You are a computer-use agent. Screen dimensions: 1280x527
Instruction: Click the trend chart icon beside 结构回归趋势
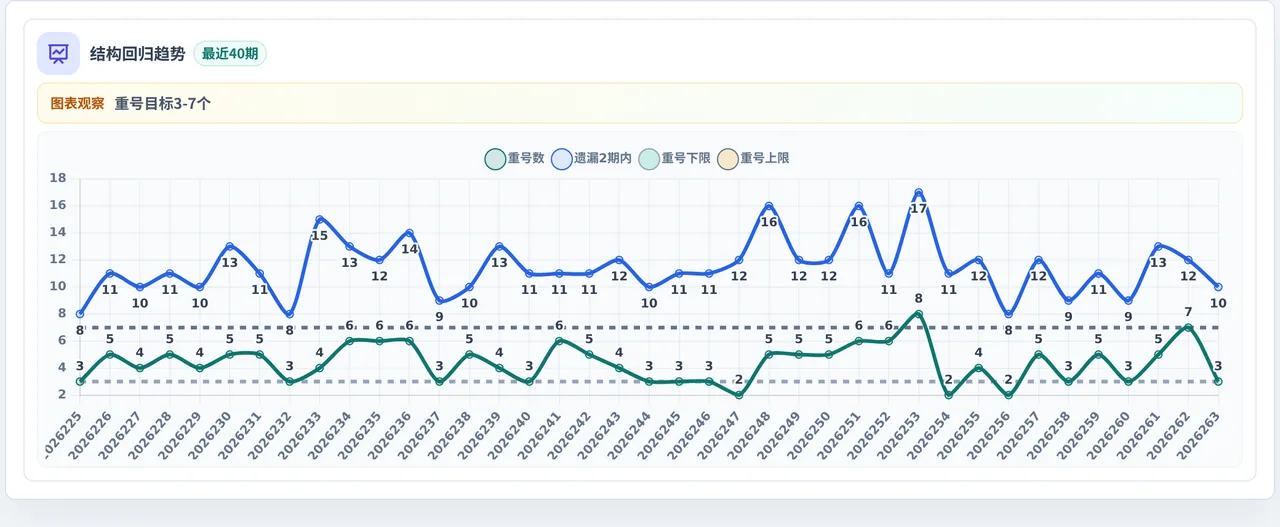[58, 53]
